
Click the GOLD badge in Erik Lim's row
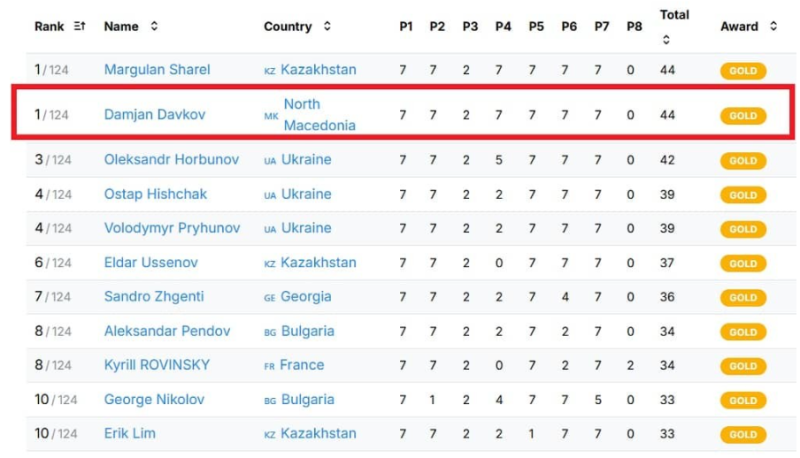(743, 435)
